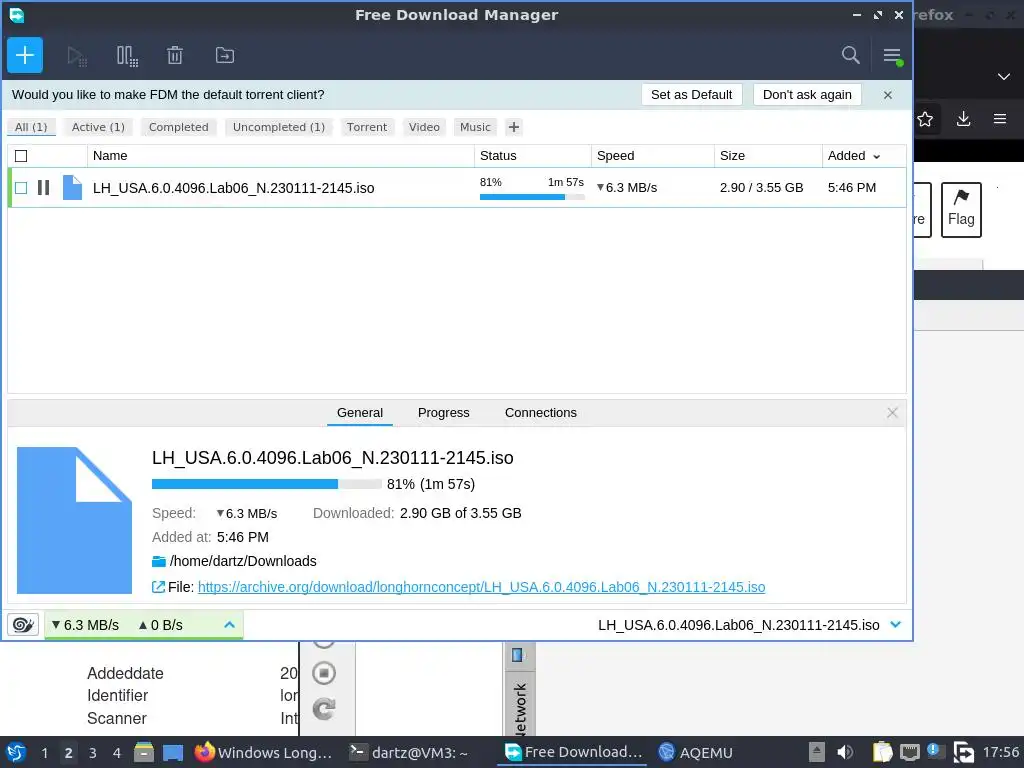Expand the speed indicator chevron in status bar
Viewport: 1024px width, 768px height.
229,625
